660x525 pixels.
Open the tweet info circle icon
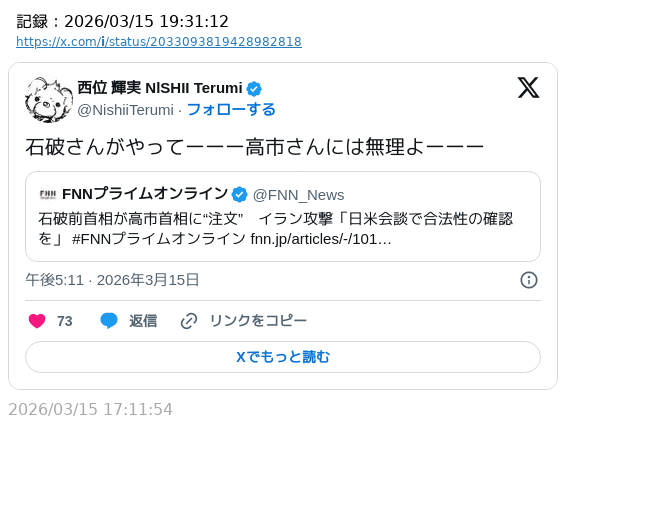click(529, 280)
